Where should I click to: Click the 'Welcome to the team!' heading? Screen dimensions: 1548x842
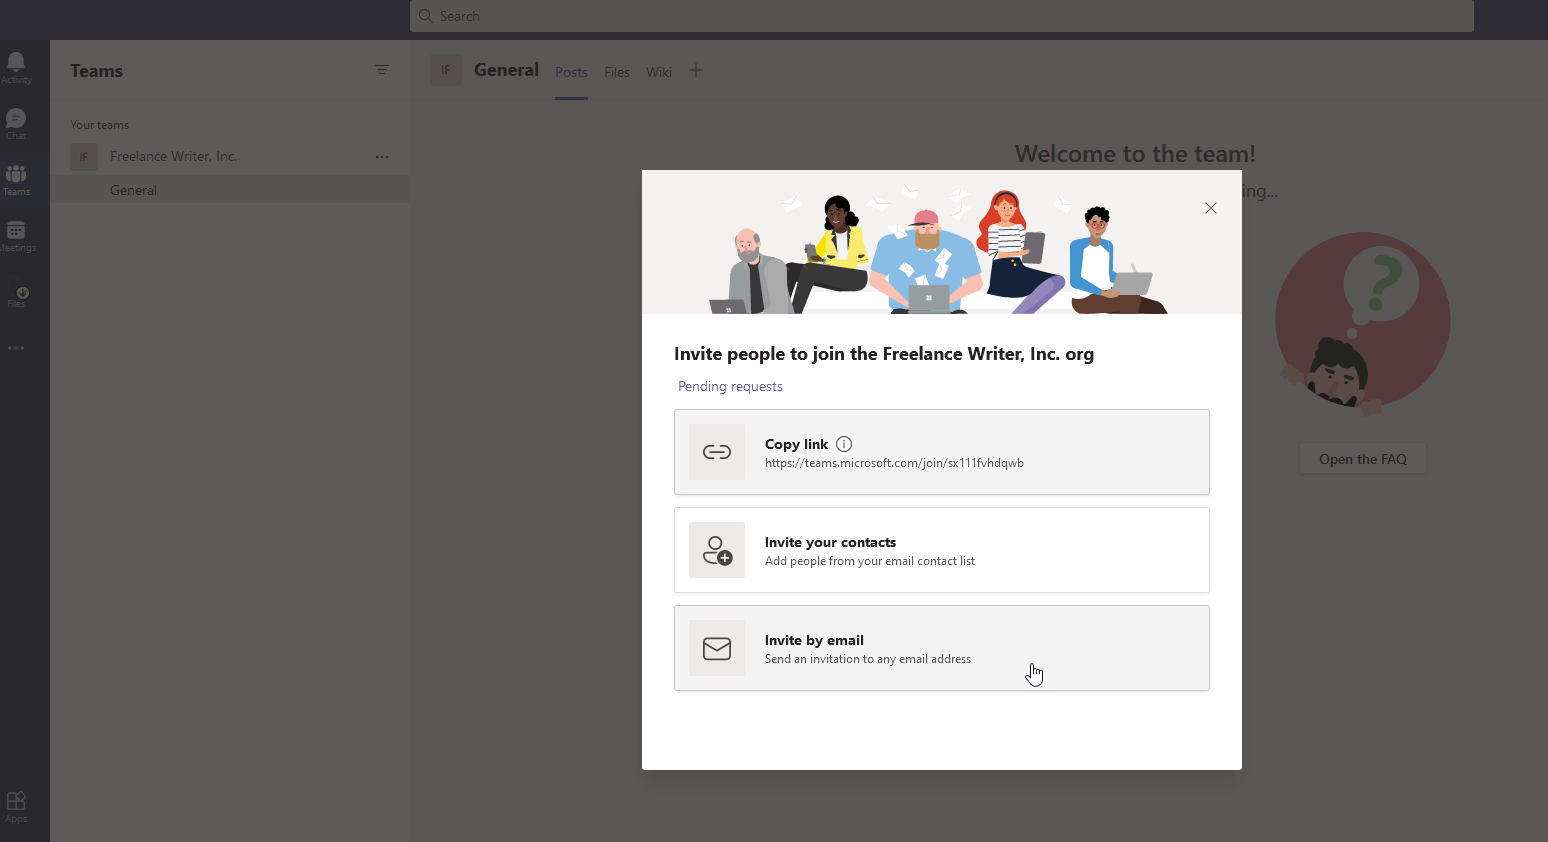[x=1135, y=154]
